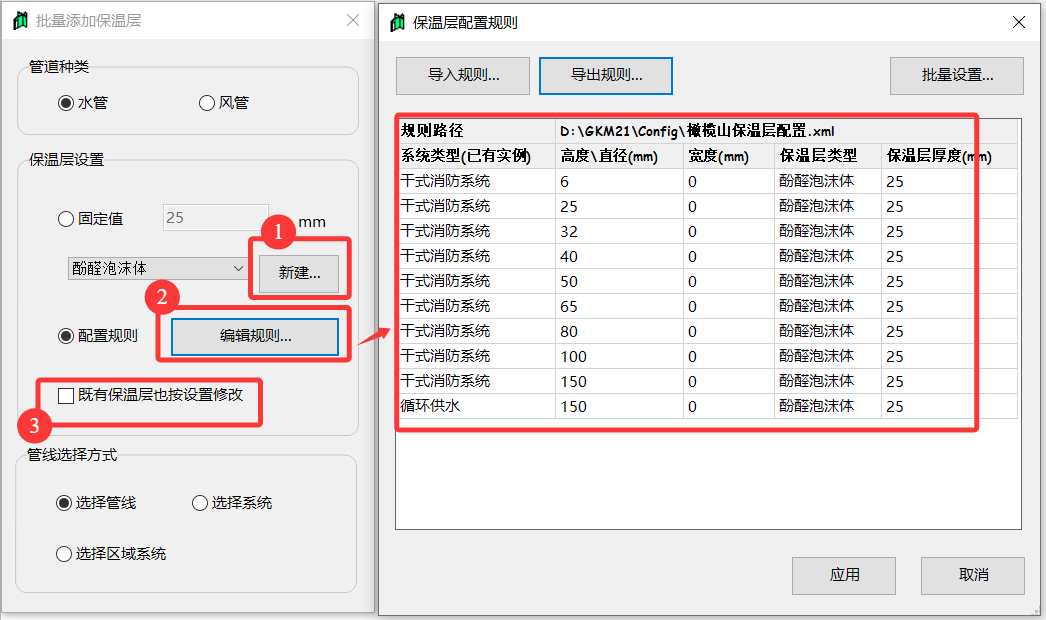Click the 规则路径 label cell

(x=476, y=131)
